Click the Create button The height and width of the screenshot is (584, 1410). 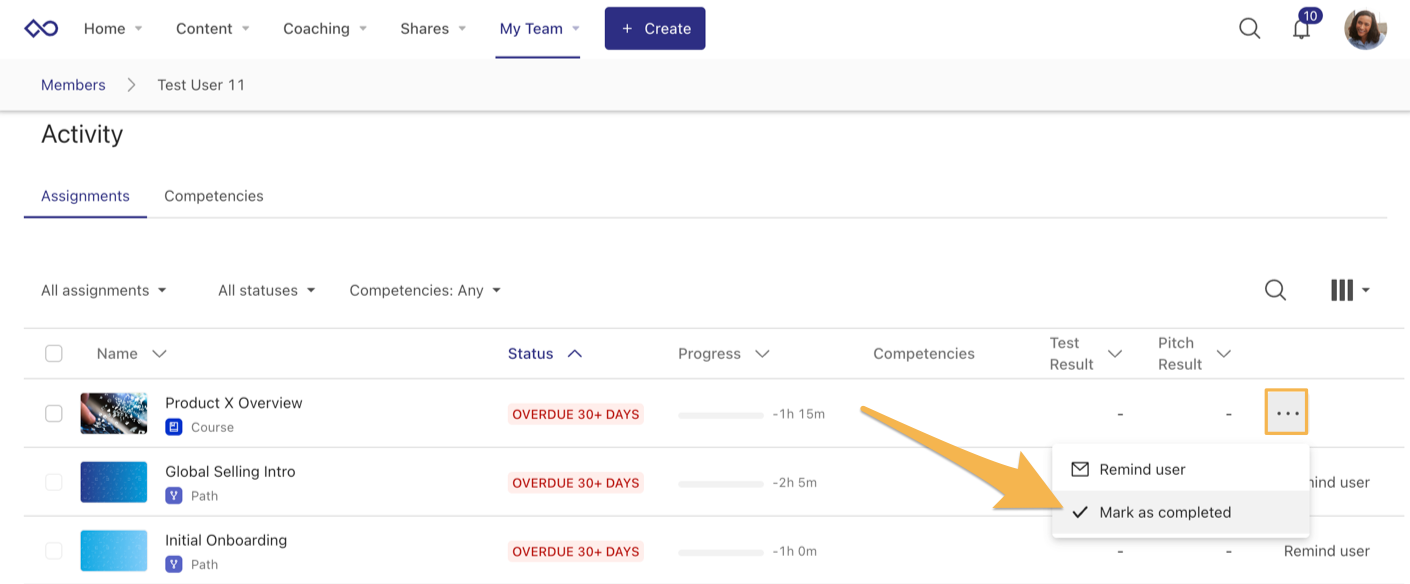pyautogui.click(x=655, y=29)
